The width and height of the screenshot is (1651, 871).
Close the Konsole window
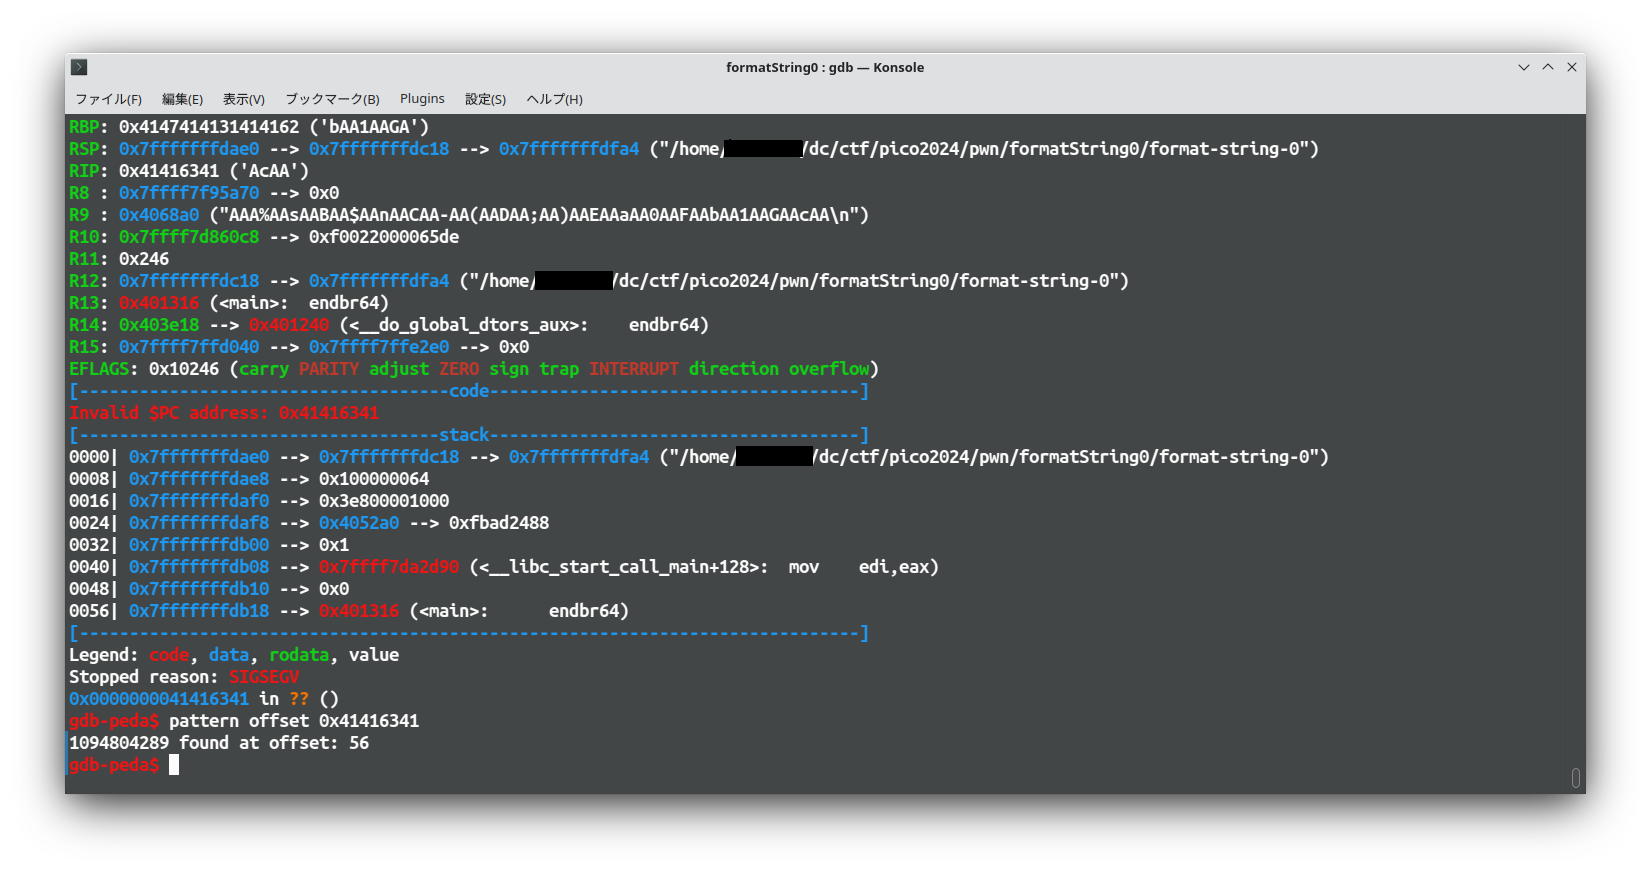(x=1571, y=67)
